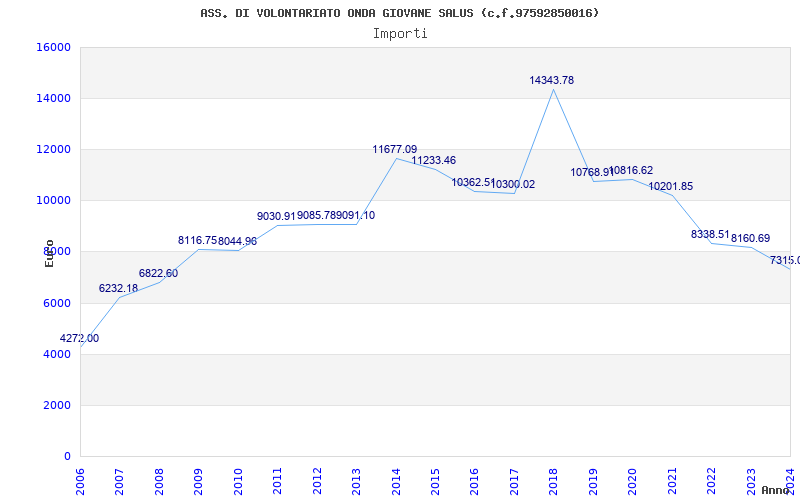
Task: Select the 8044.96 data label
Action: click(x=237, y=241)
